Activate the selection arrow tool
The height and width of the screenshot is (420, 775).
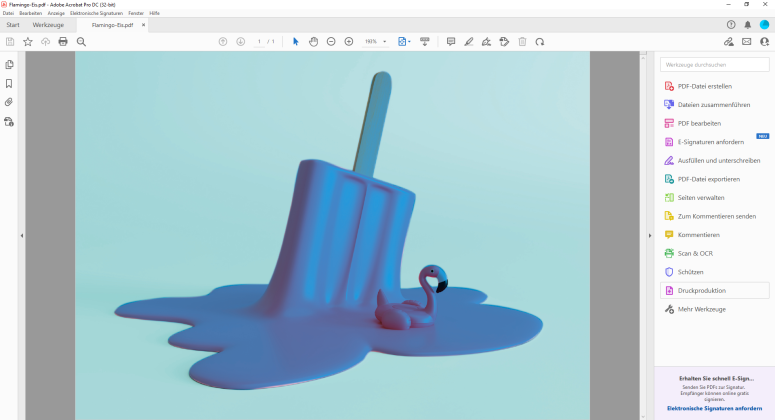coord(296,42)
